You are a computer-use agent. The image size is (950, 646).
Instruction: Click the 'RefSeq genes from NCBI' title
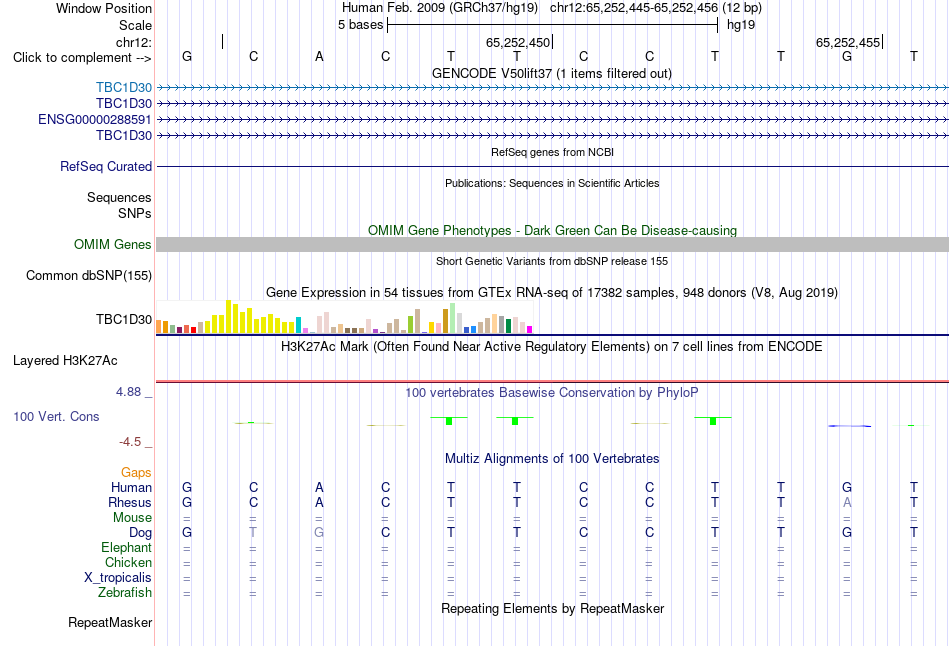(552, 152)
